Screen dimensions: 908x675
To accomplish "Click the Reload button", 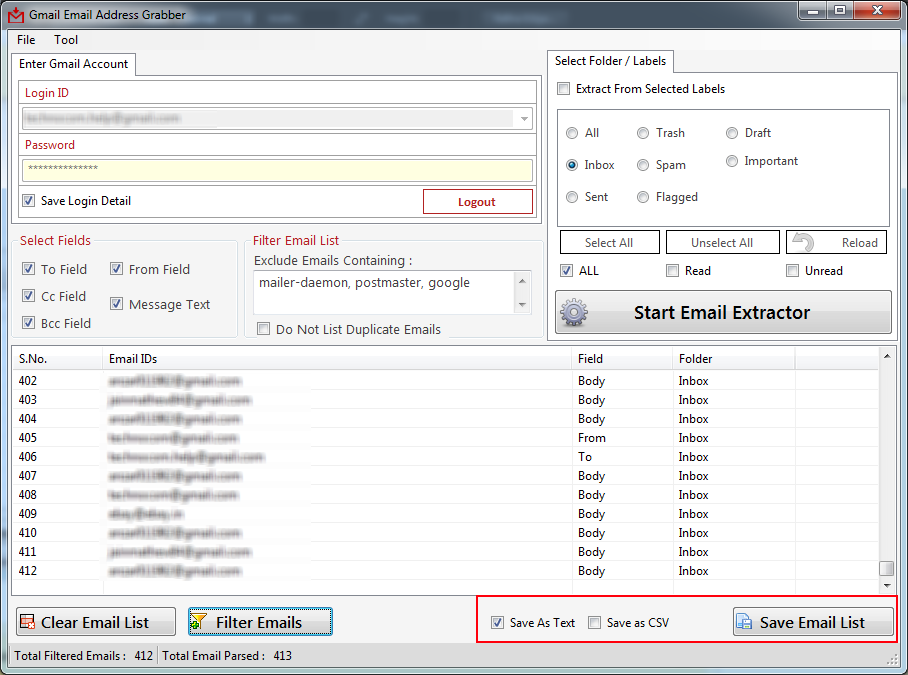I will point(836,243).
